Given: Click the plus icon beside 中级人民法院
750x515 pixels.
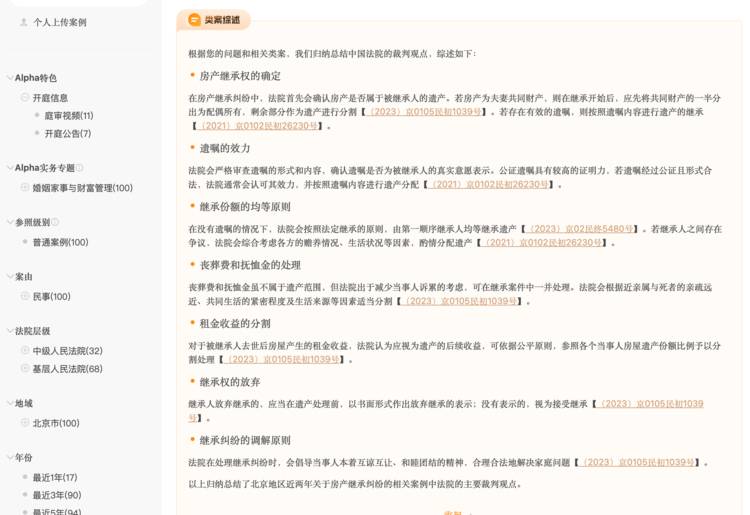Looking at the screenshot, I should pyautogui.click(x=25, y=351).
